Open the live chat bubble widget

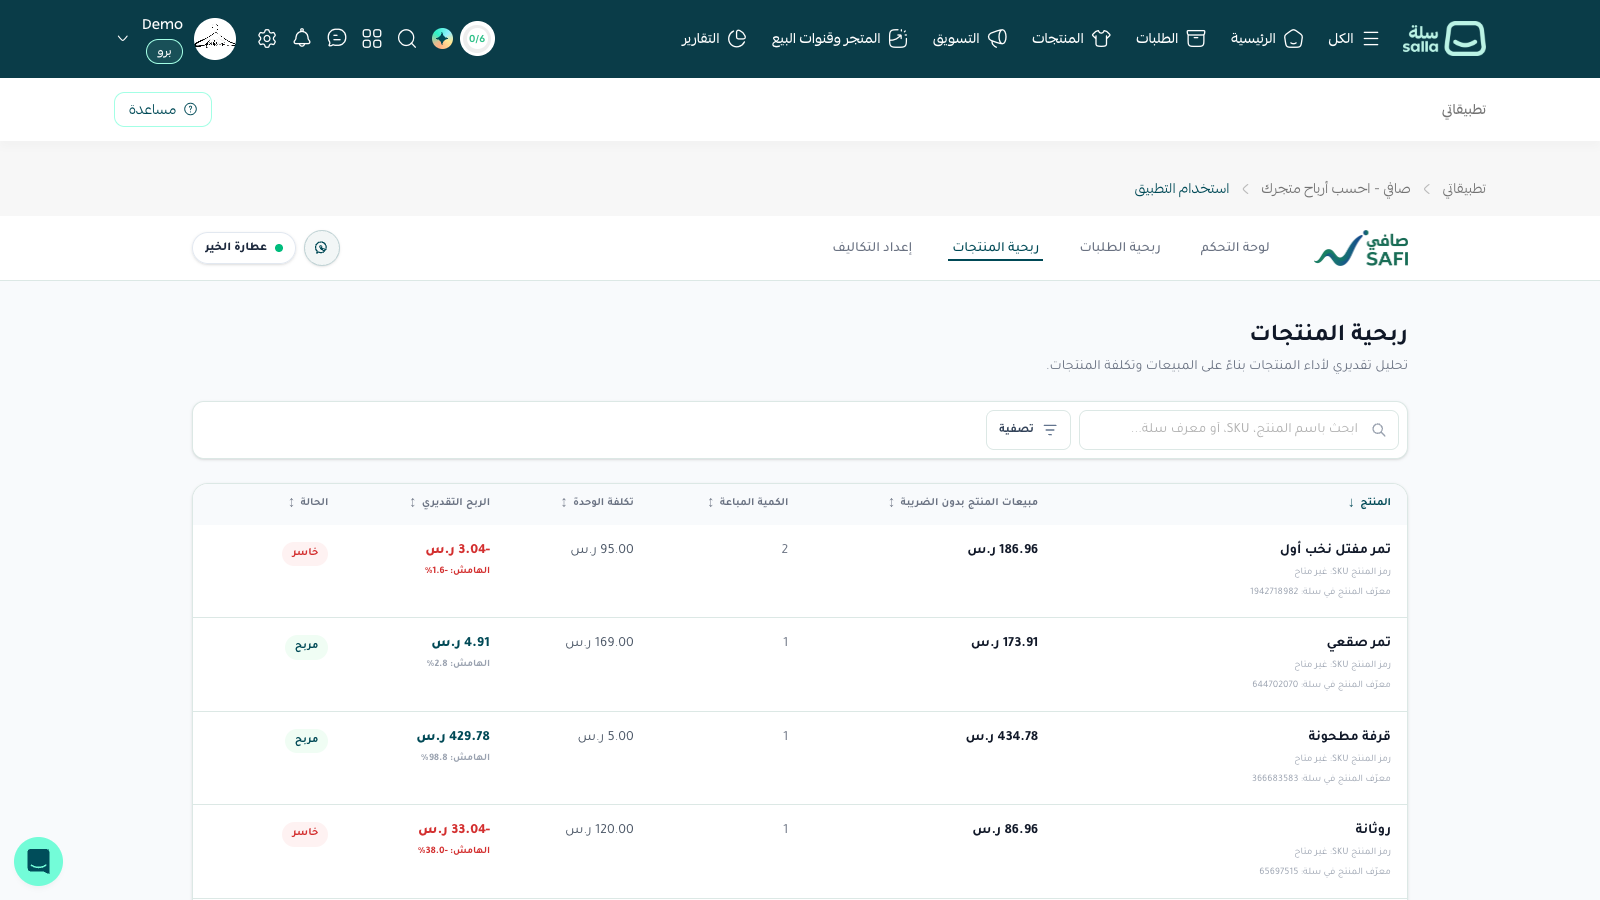(38, 861)
